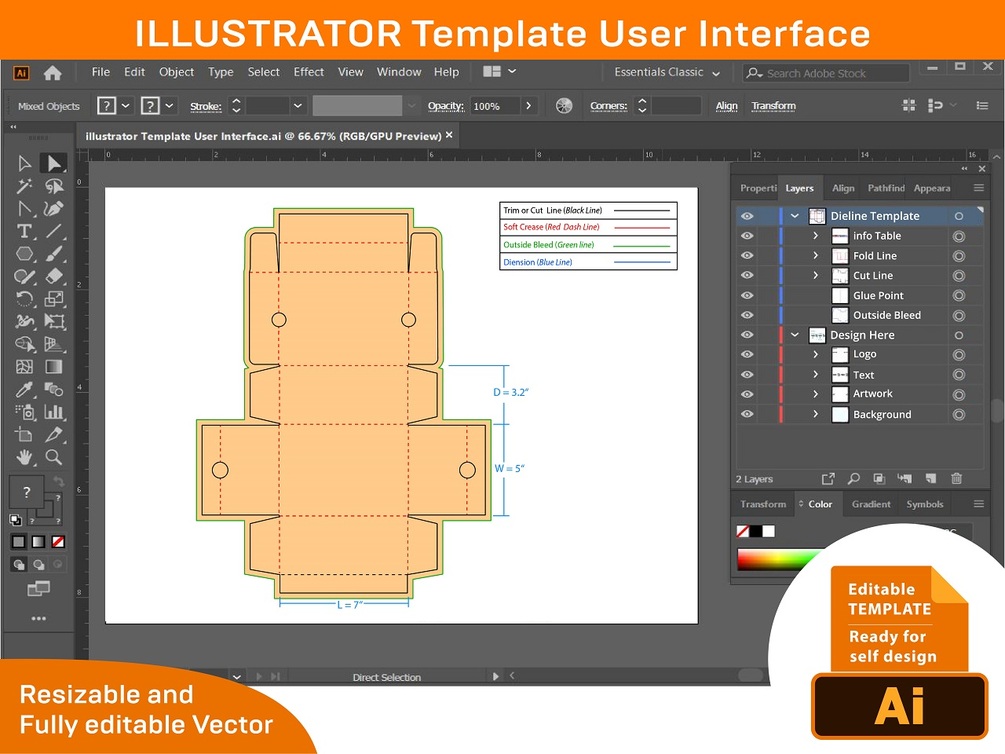This screenshot has height=754, width=1005.
Task: Select the Type tool
Action: (24, 231)
